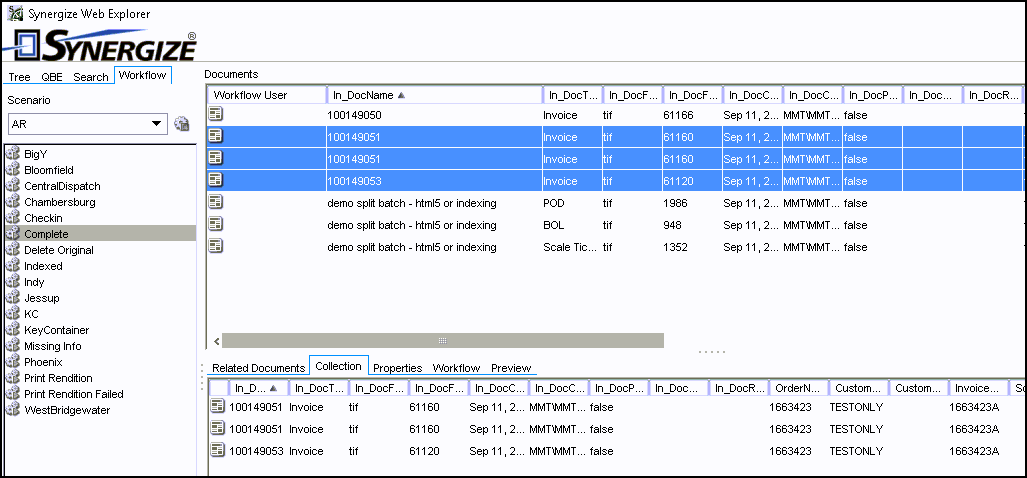This screenshot has height=478, width=1027.
Task: Click the icon next to the Scenario dropdown
Action: 181,123
